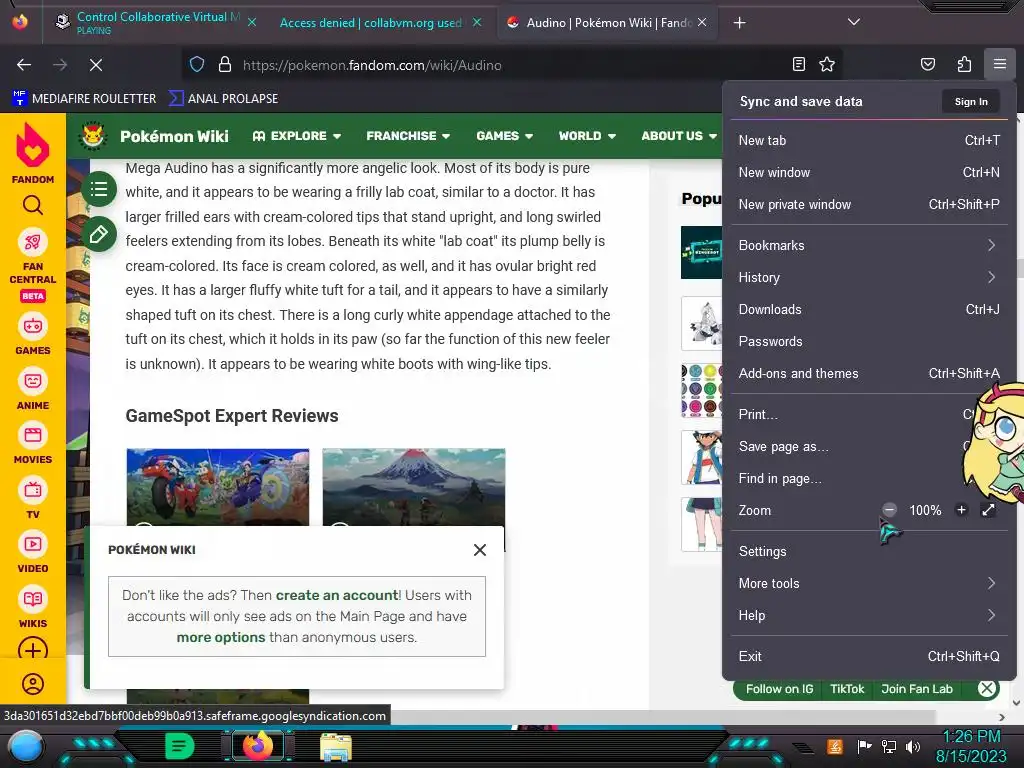Zoom in with the plus button
The width and height of the screenshot is (1024, 768).
point(961,510)
